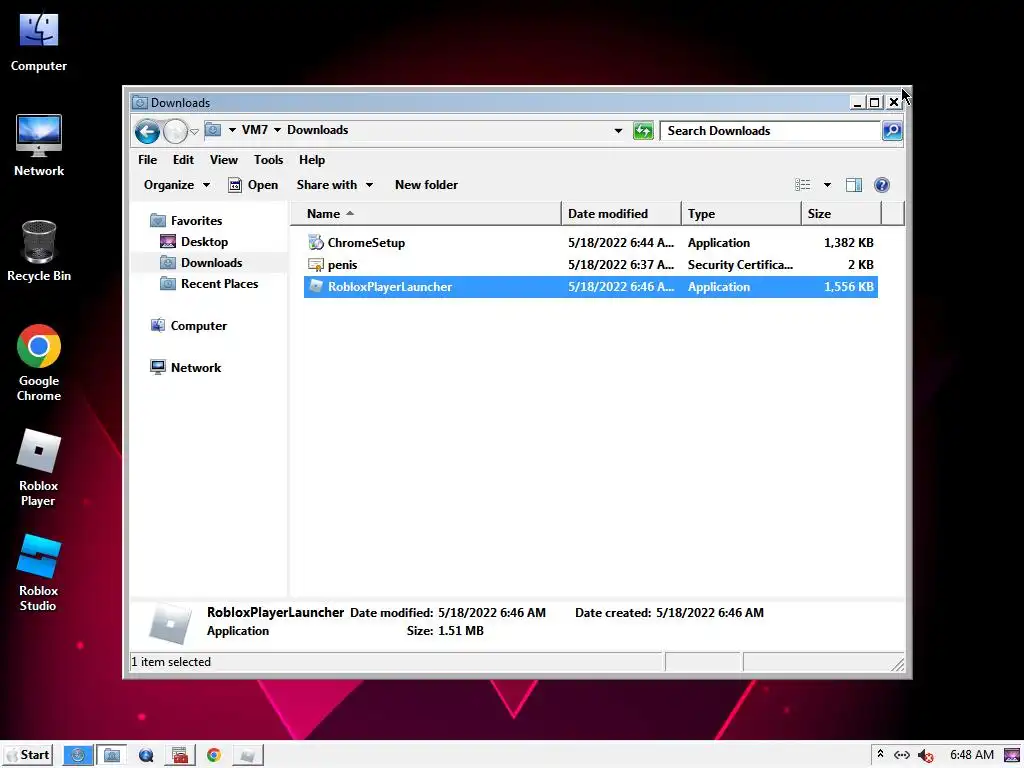Sort by the Name column header
Image resolution: width=1024 pixels, height=768 pixels.
(425, 214)
